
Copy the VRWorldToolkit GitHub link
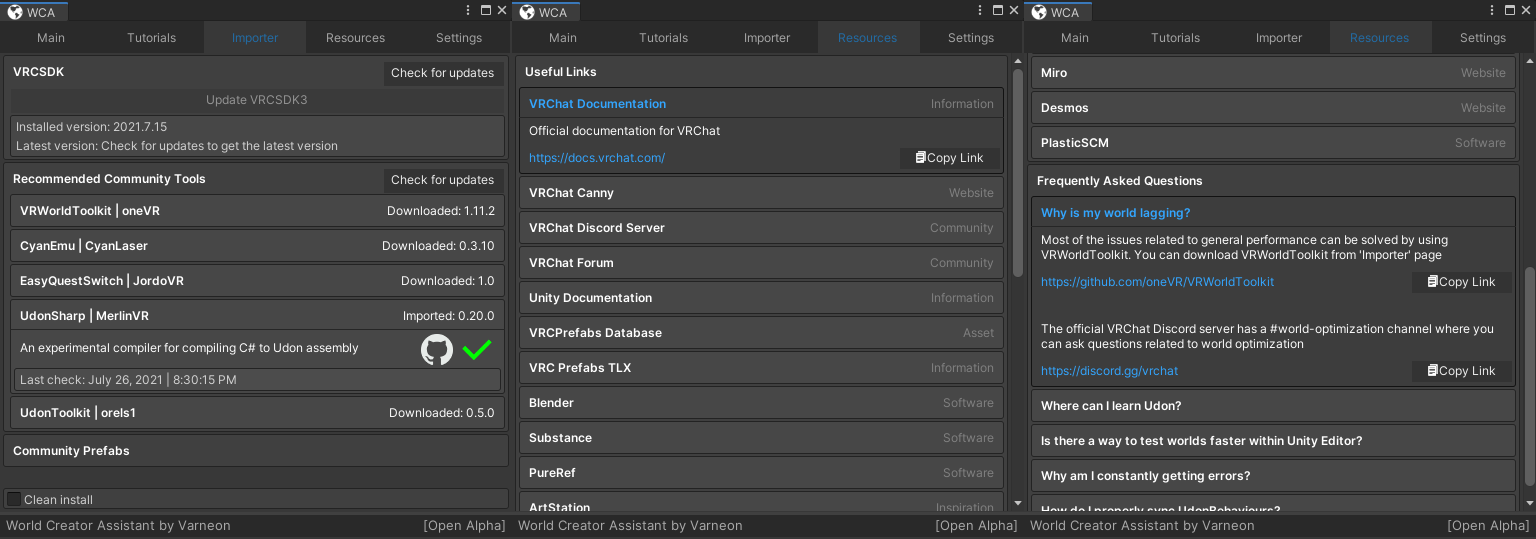(1461, 282)
